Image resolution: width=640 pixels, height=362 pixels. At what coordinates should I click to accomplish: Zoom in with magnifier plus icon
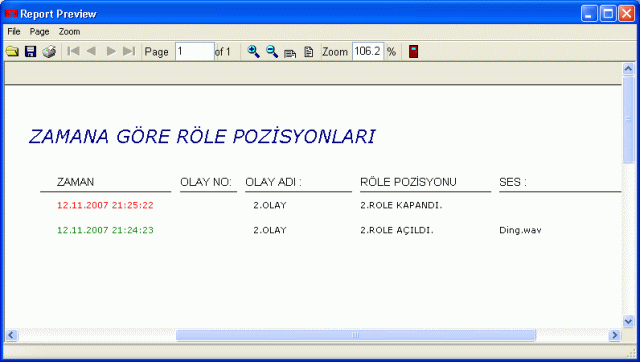coord(253,51)
